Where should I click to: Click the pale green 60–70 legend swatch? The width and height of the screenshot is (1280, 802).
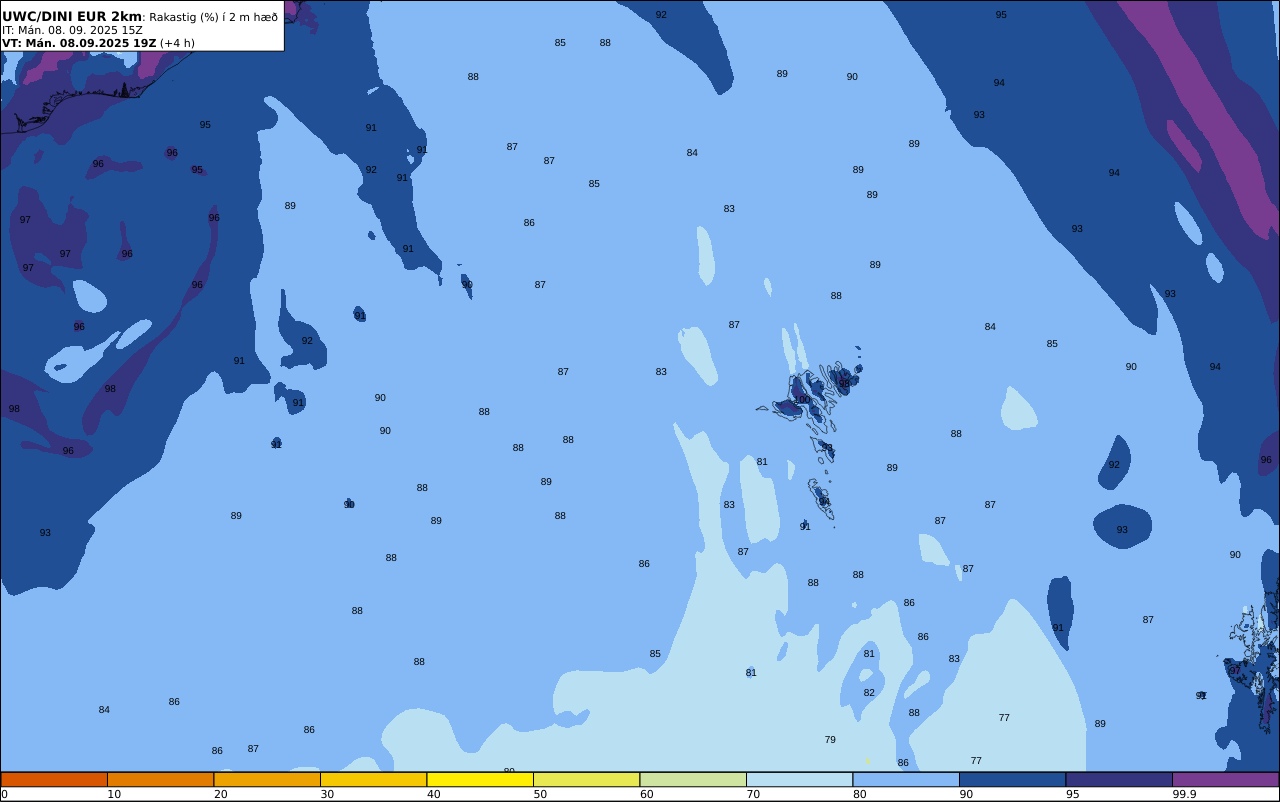[x=693, y=779]
